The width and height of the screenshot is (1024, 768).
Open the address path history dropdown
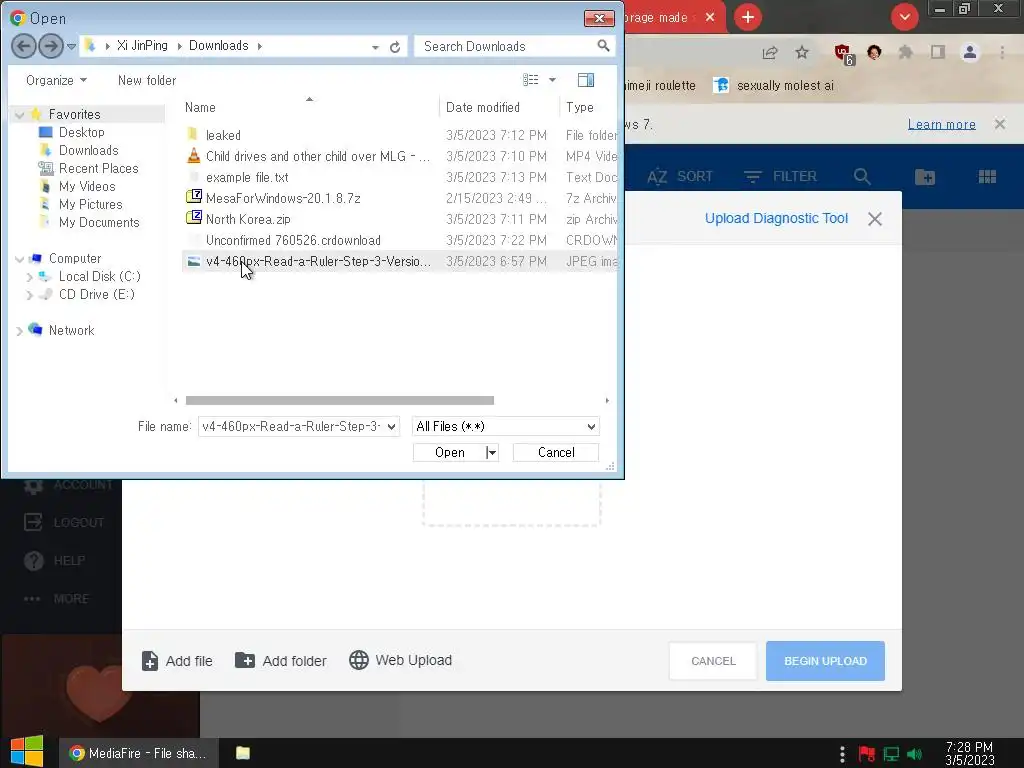[x=375, y=47]
